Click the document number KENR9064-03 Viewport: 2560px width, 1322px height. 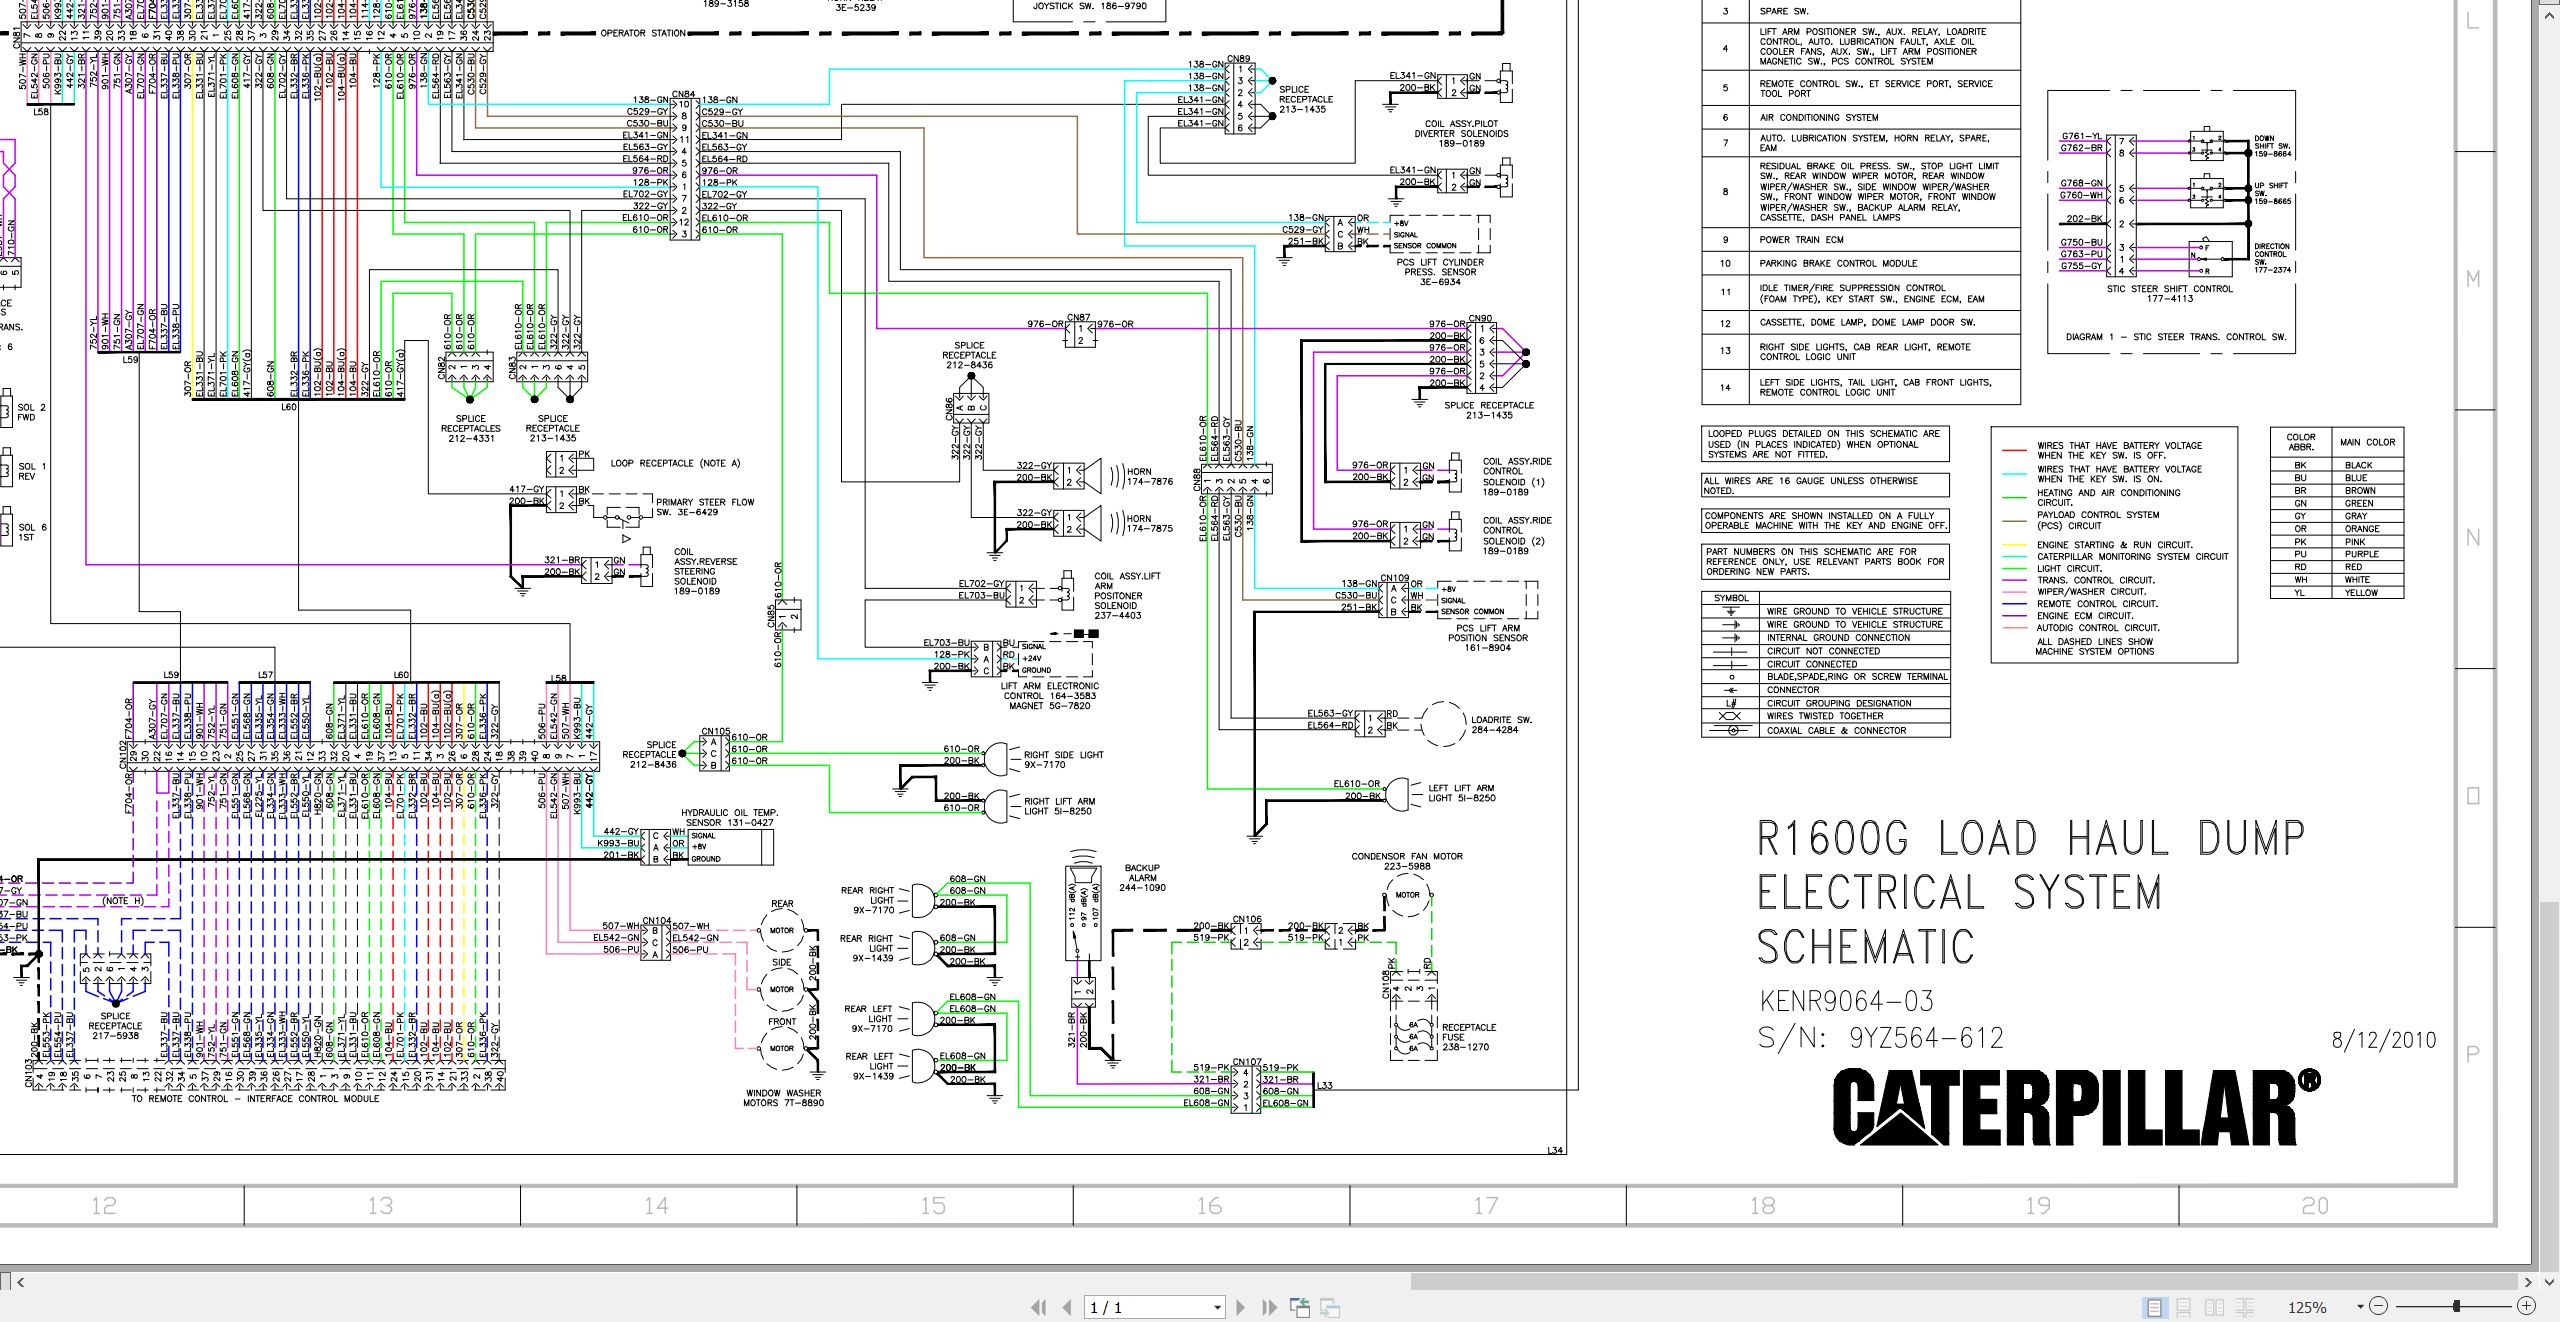click(1845, 1001)
